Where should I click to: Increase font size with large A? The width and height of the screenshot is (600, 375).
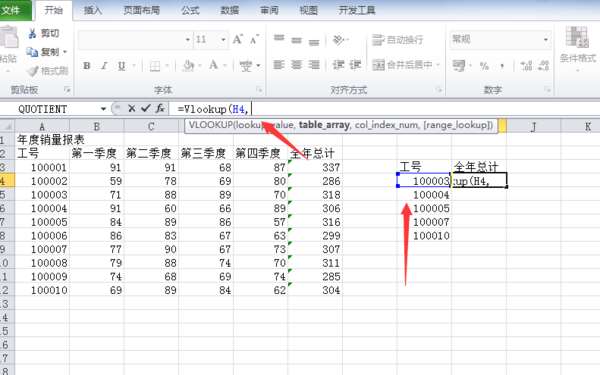[x=238, y=39]
